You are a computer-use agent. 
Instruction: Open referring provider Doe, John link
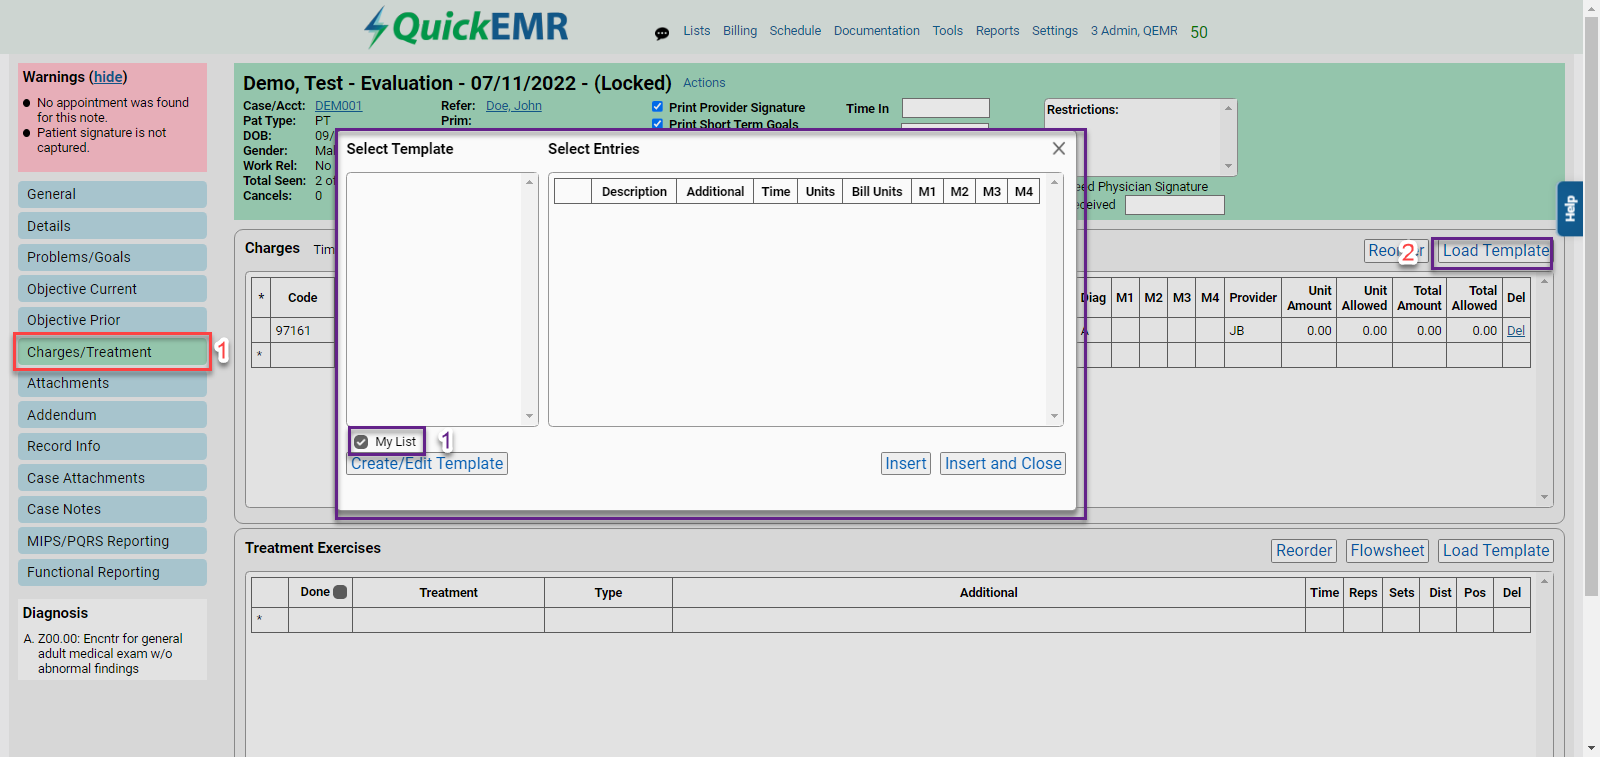pos(514,106)
